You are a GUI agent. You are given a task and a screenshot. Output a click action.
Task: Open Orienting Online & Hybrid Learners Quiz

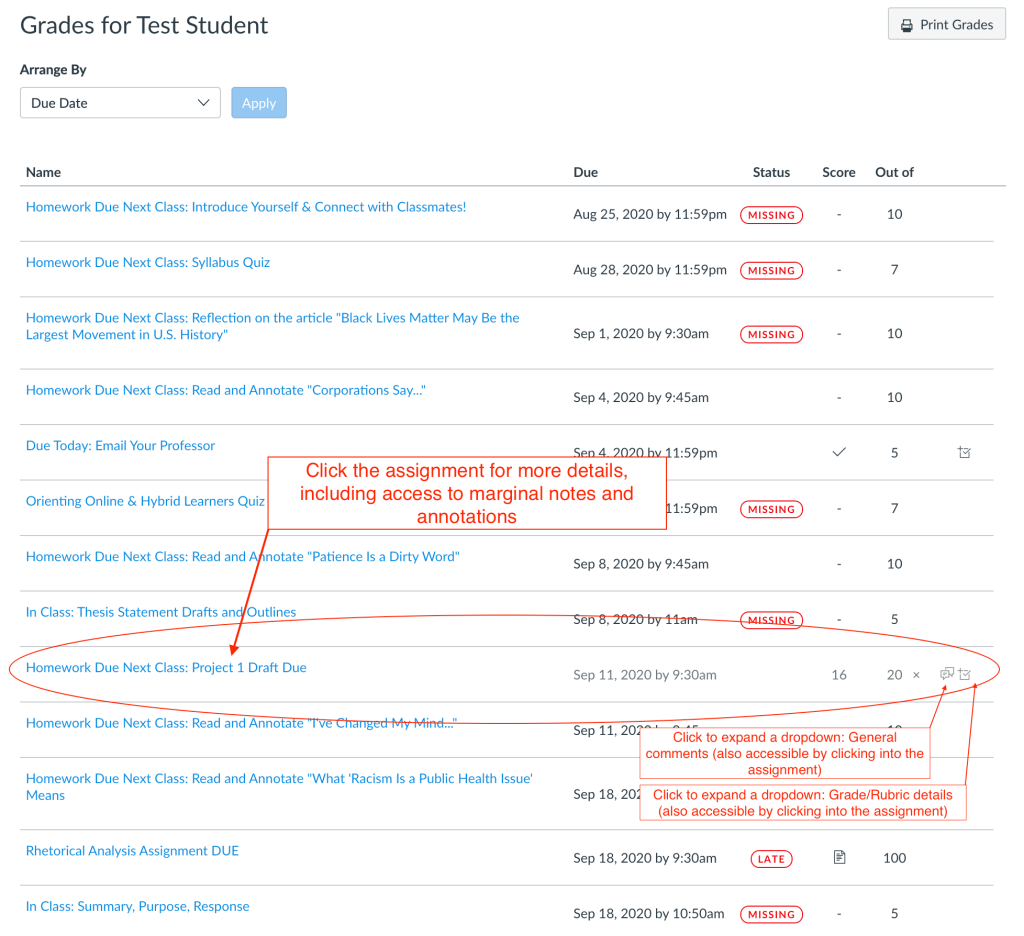pos(145,501)
